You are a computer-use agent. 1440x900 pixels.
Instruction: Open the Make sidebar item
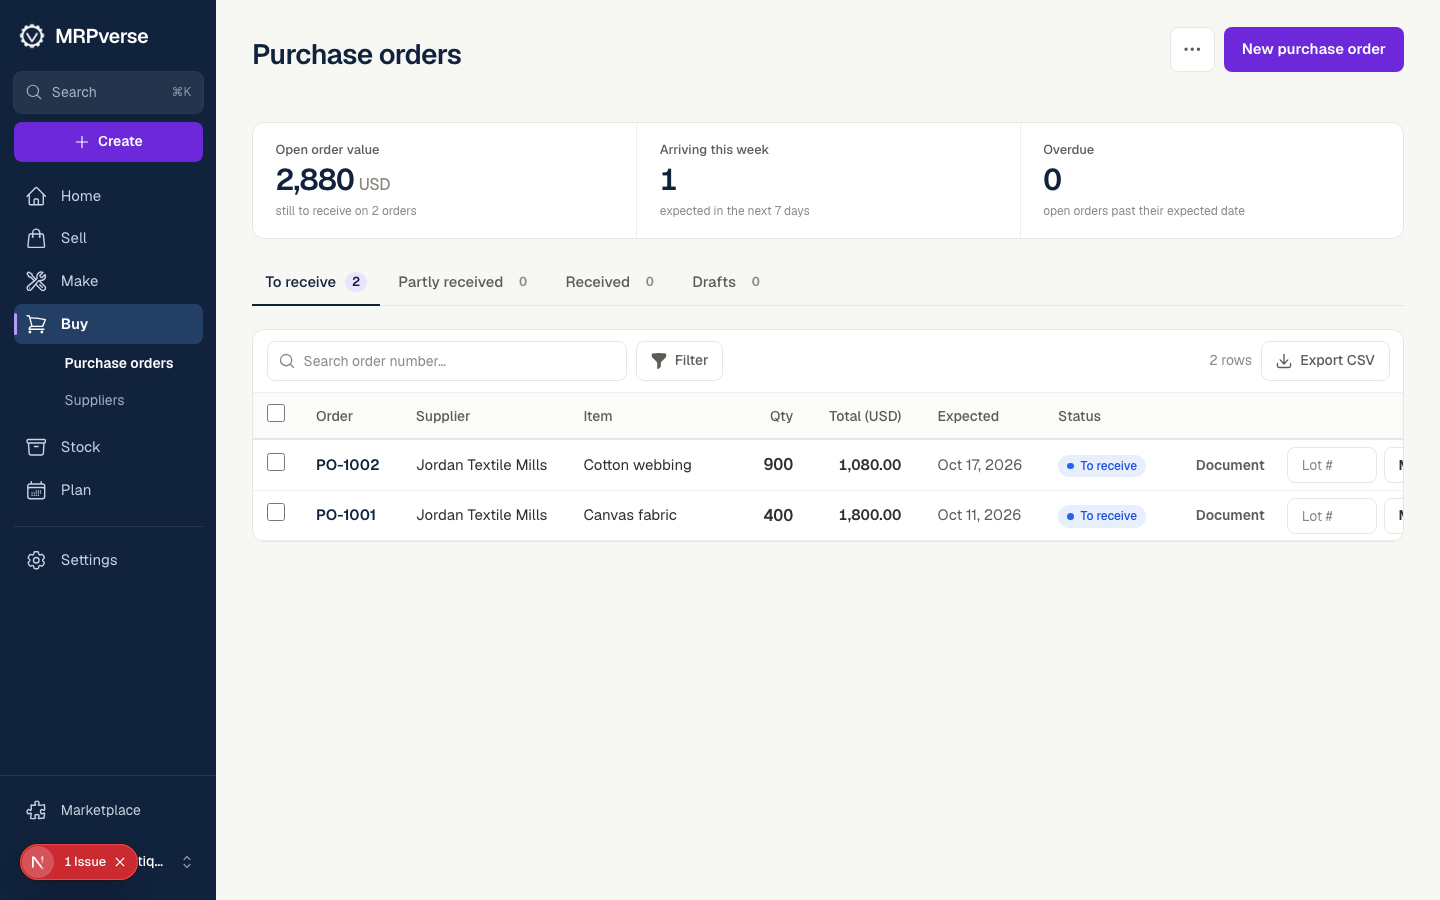point(108,281)
